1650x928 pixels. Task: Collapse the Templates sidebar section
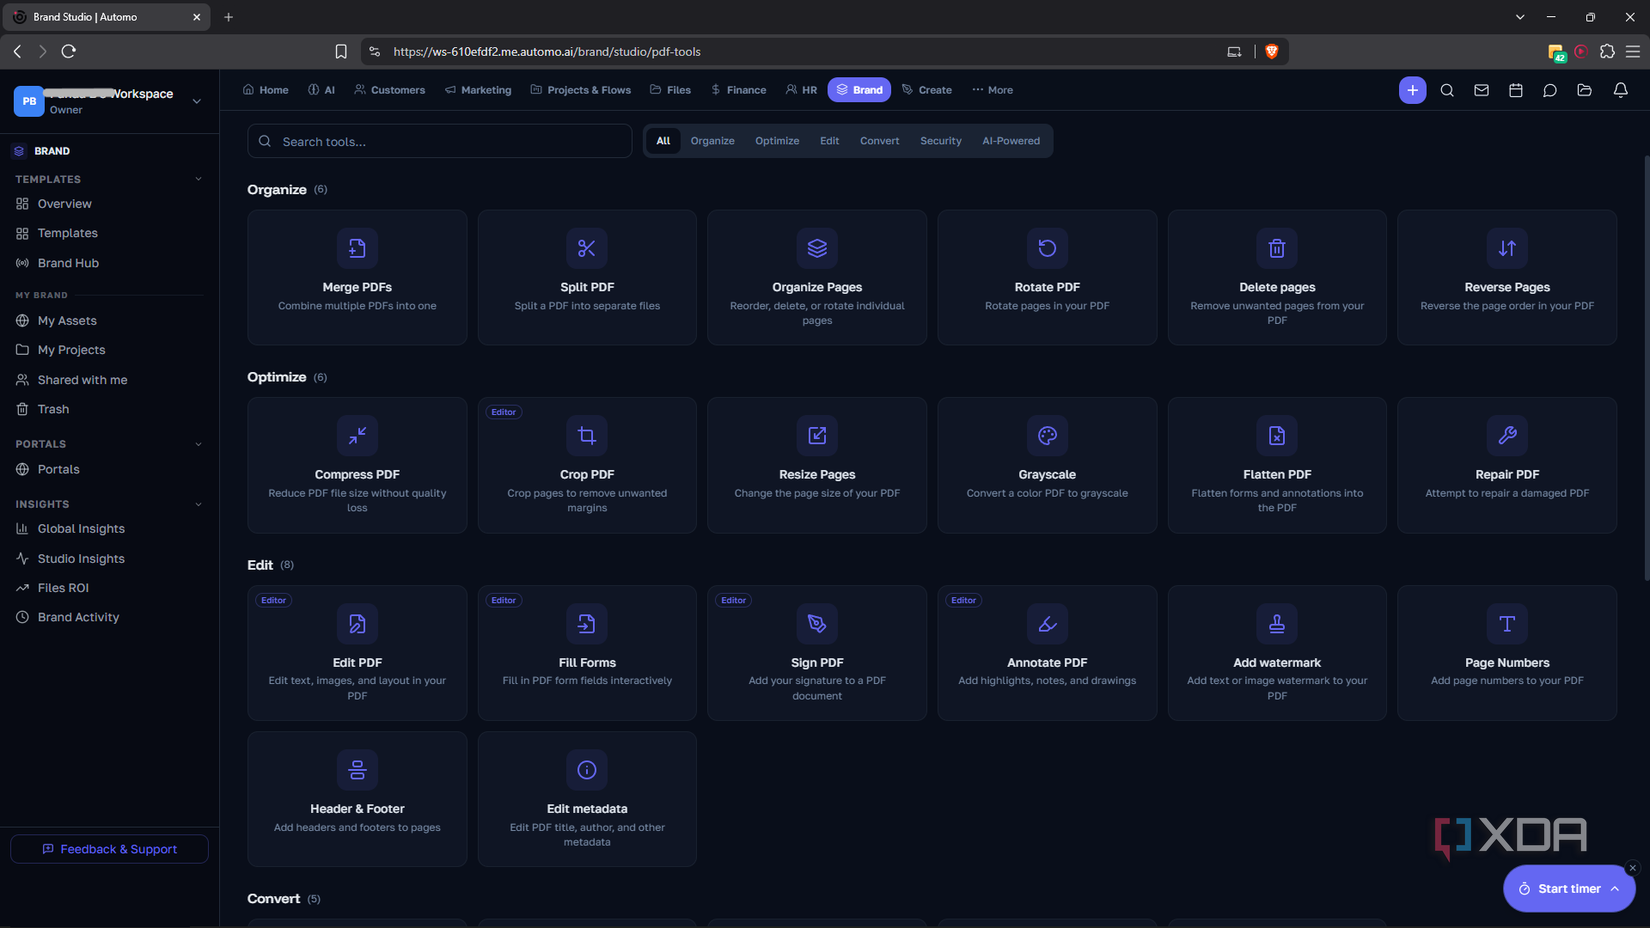[198, 179]
